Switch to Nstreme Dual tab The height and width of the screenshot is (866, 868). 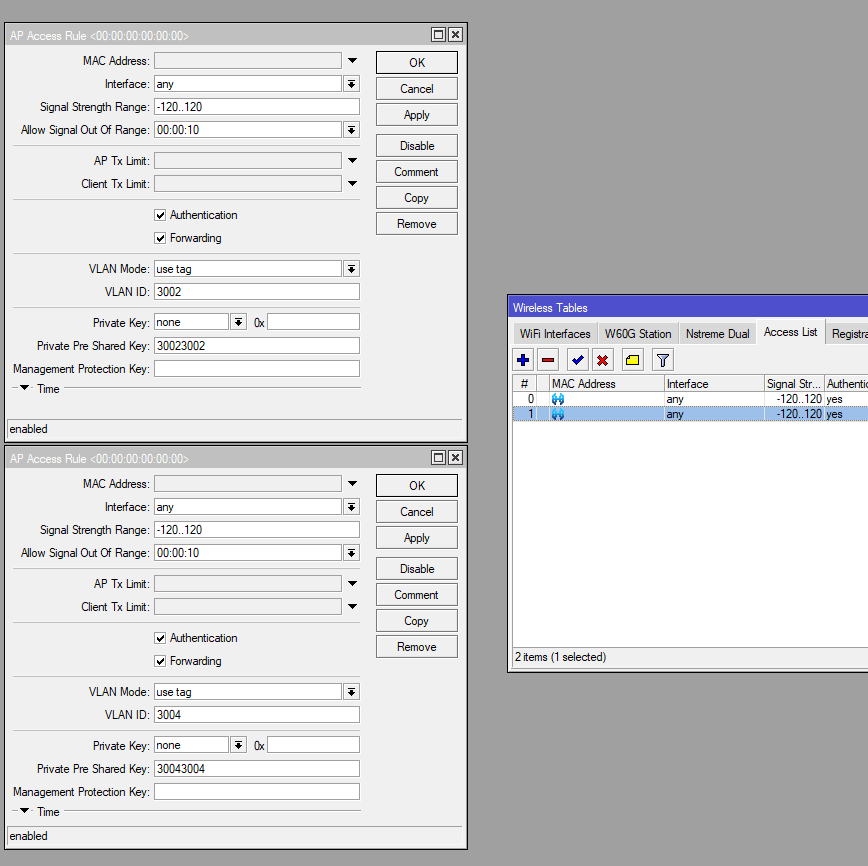pos(717,334)
